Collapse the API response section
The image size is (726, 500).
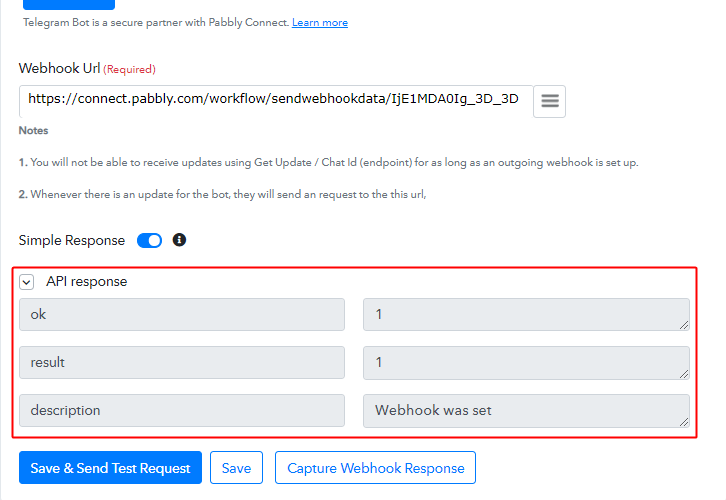coord(26,281)
